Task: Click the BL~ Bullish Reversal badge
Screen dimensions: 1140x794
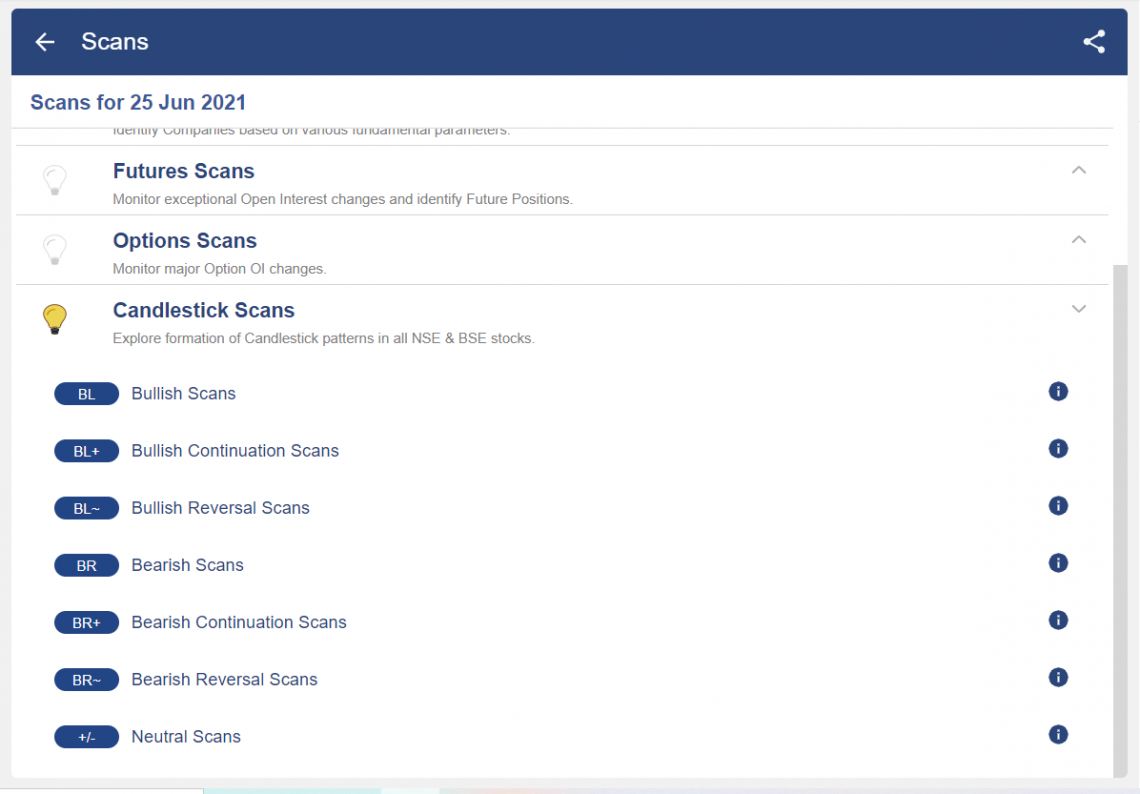Action: pos(86,508)
